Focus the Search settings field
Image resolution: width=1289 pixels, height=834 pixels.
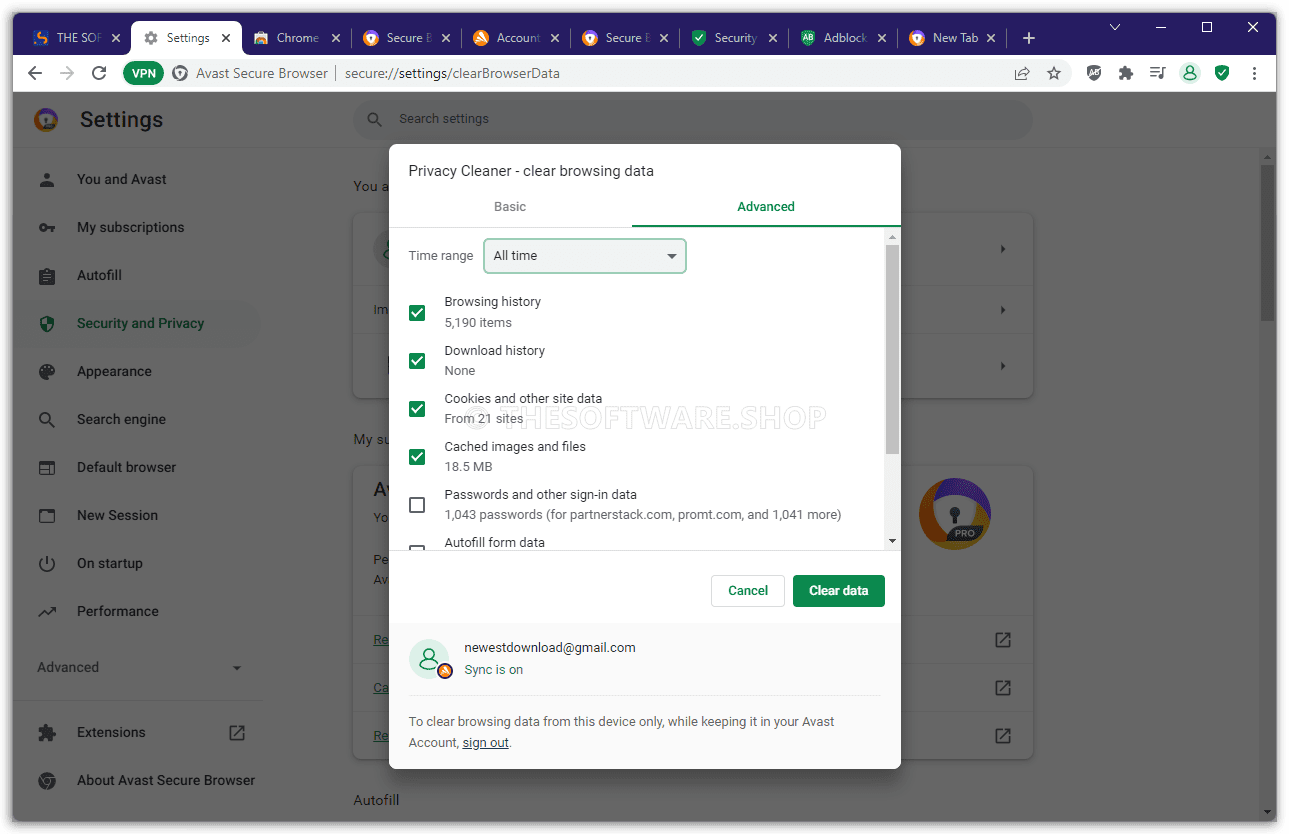pos(692,119)
